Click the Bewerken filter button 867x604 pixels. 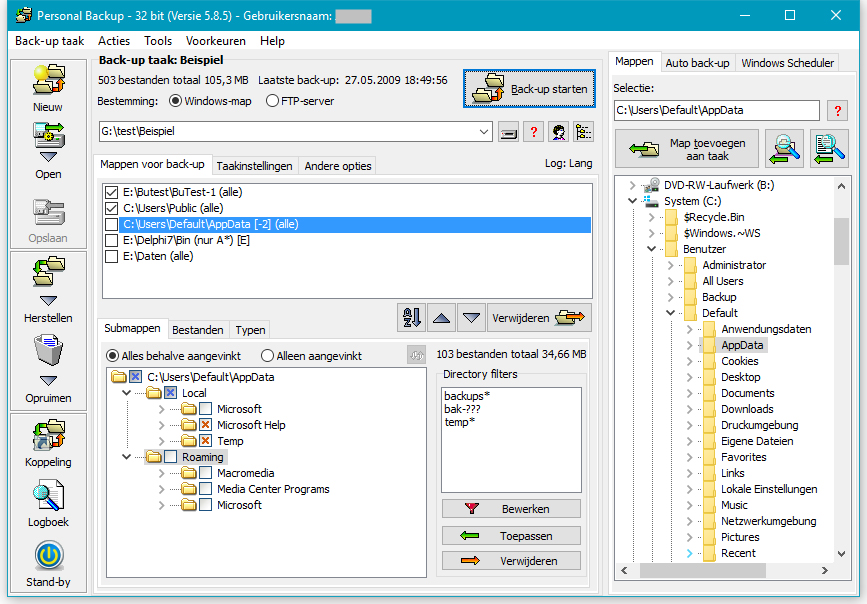pos(511,509)
